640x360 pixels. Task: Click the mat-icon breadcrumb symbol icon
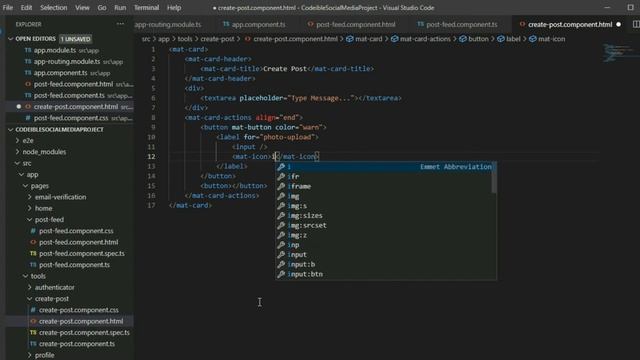[533, 39]
